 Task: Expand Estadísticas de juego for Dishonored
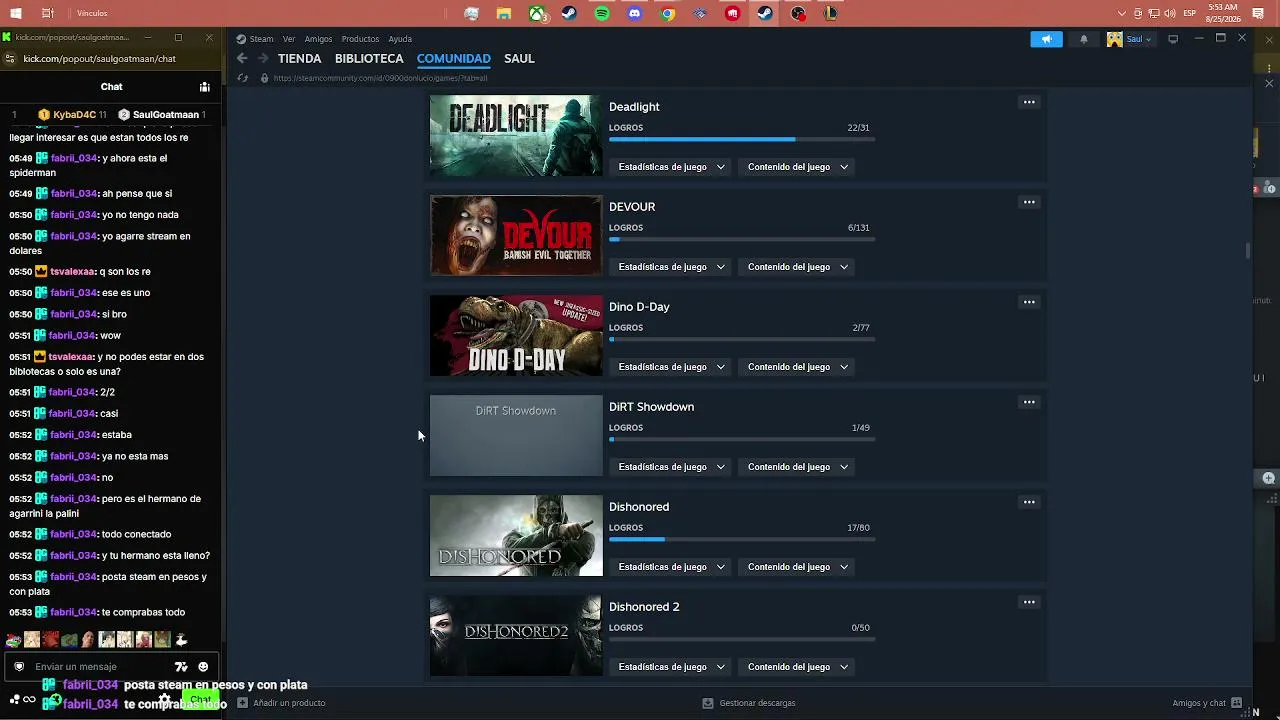[x=671, y=567]
